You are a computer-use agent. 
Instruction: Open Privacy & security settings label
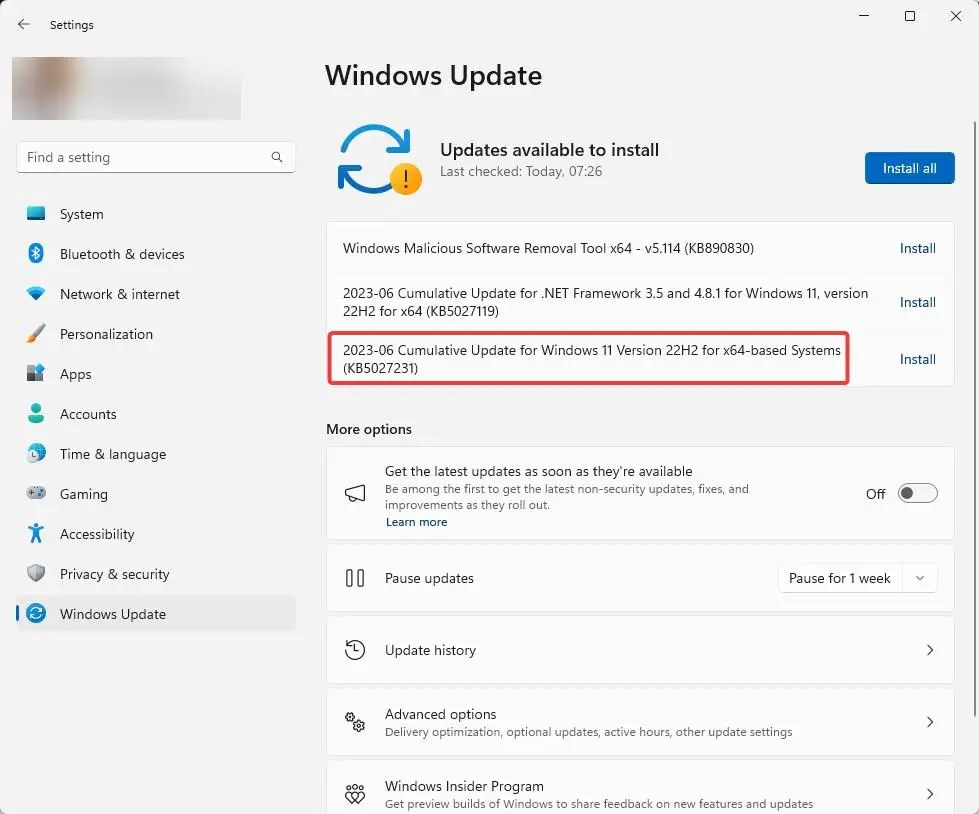point(114,574)
